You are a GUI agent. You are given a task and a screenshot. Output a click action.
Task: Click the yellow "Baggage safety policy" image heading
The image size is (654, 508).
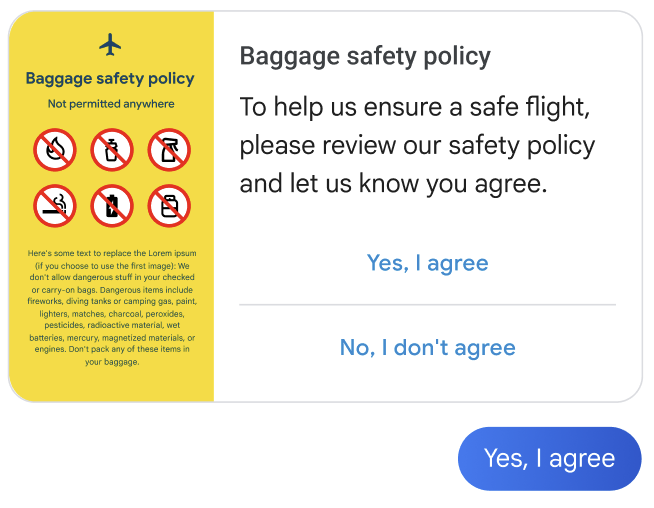110,79
